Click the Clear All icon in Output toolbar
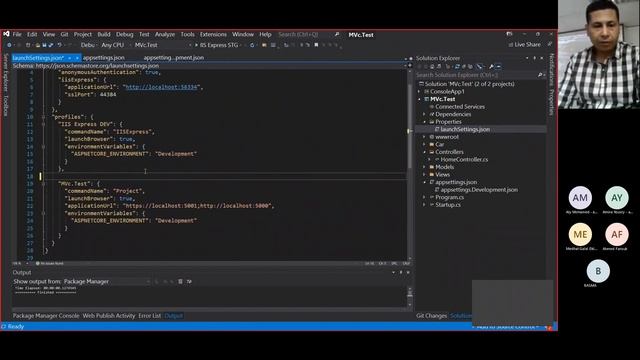The width and height of the screenshot is (640, 360). [180, 281]
